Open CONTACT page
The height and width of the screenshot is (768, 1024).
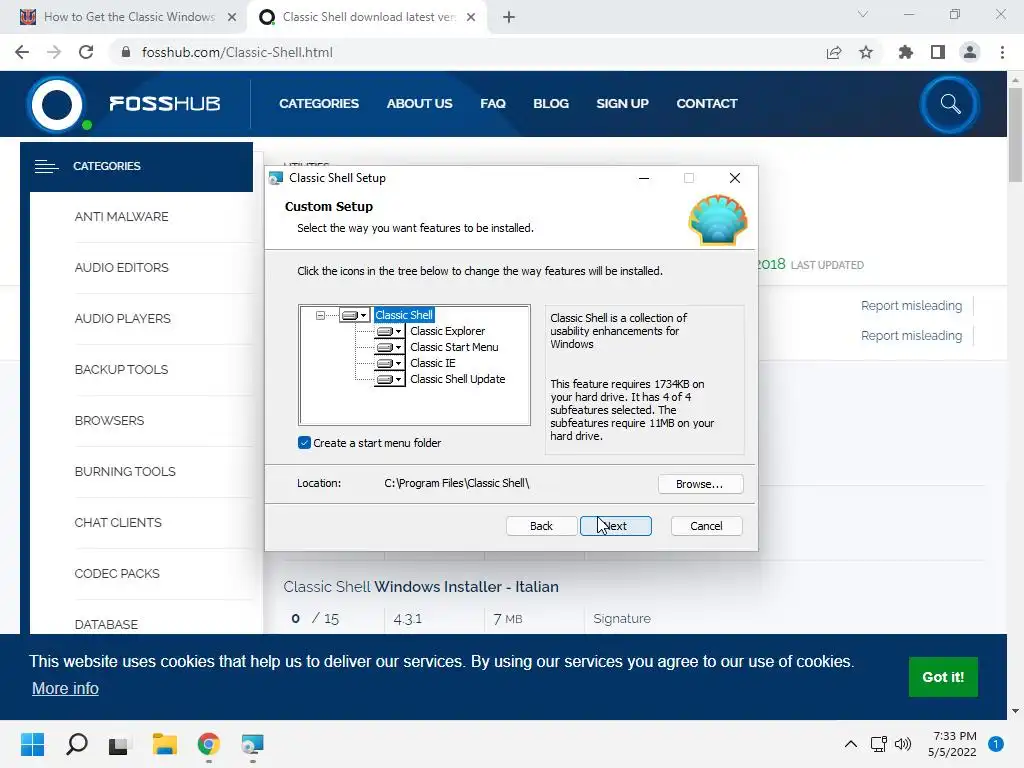[x=707, y=104]
